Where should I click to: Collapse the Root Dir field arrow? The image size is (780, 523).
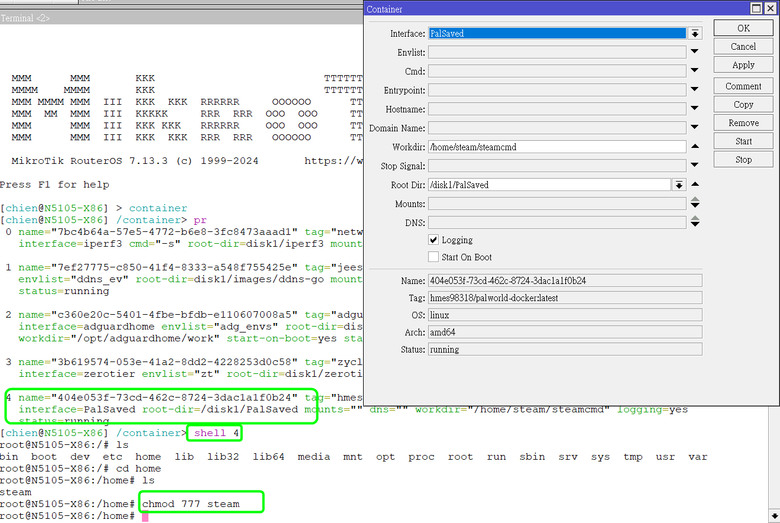click(x=695, y=184)
